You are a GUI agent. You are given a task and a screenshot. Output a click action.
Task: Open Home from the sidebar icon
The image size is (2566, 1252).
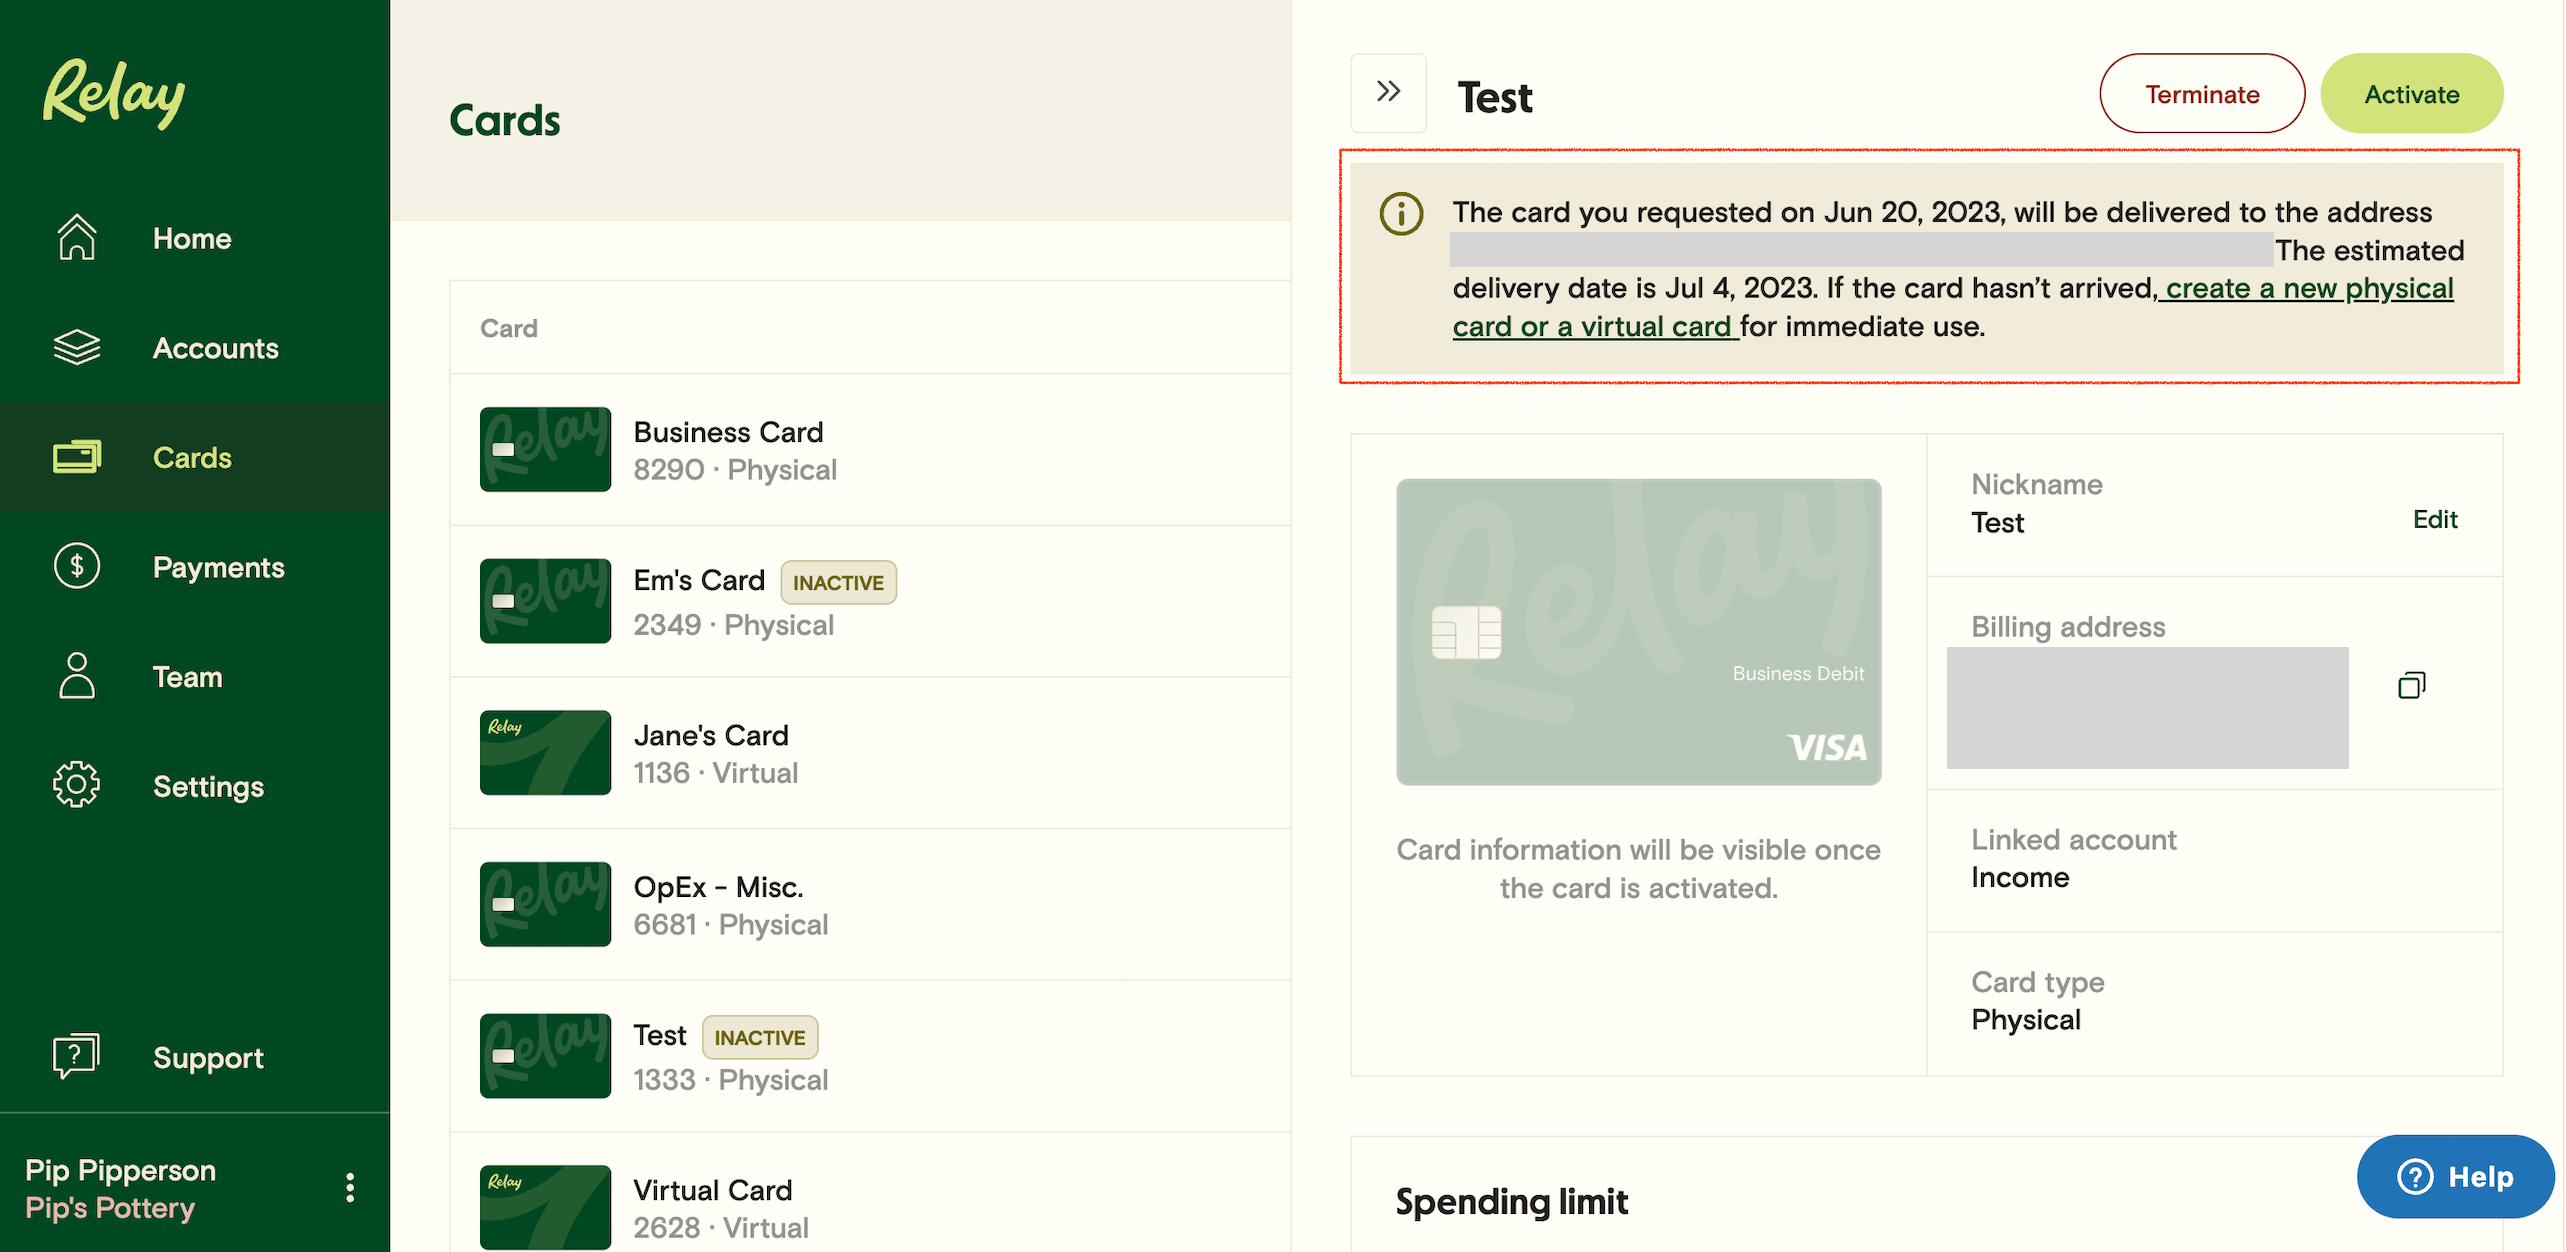point(76,237)
